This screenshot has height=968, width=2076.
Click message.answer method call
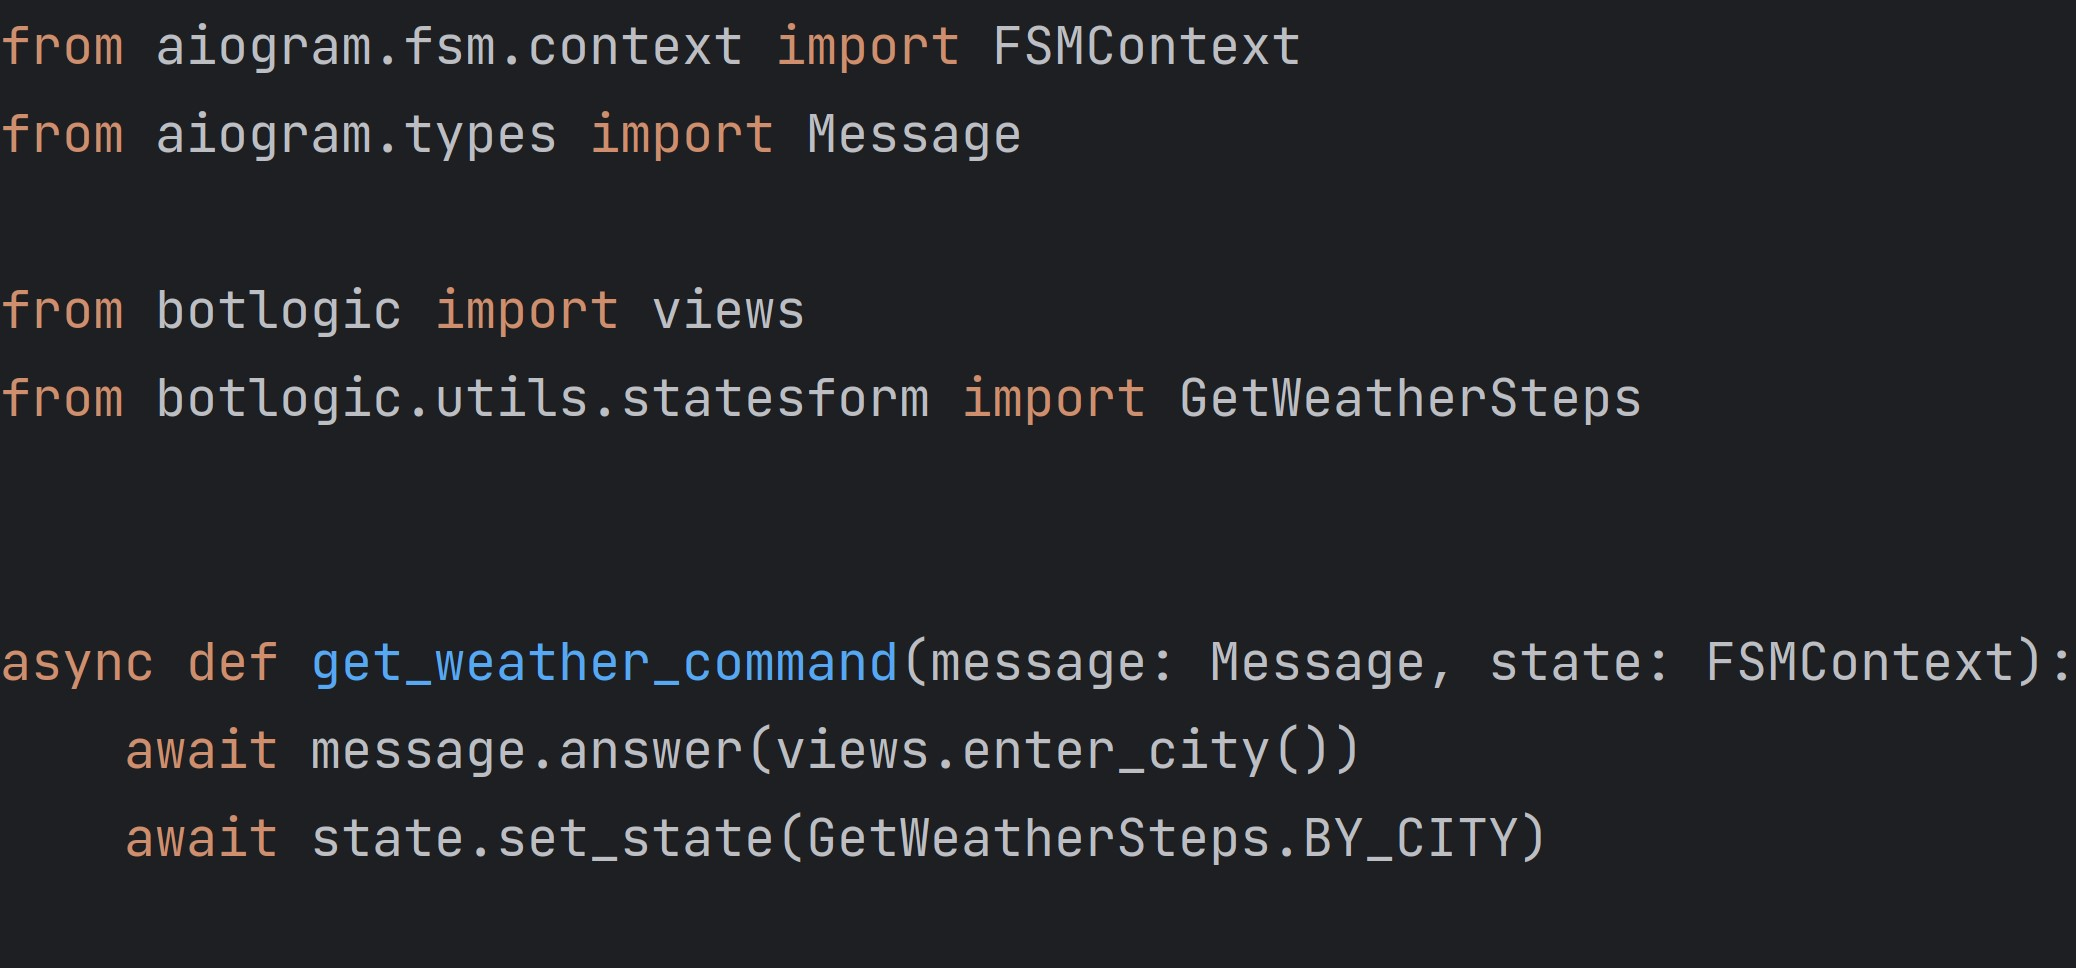point(527,751)
